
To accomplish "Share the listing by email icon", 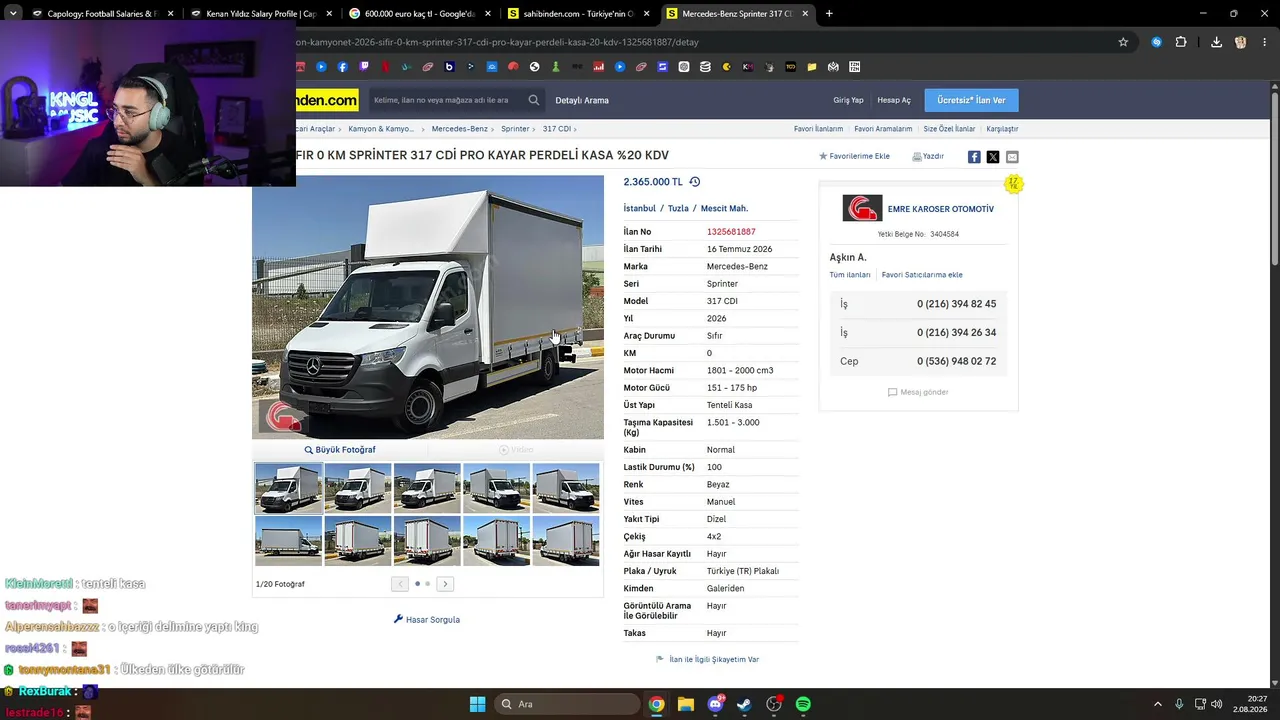I will 1012,157.
